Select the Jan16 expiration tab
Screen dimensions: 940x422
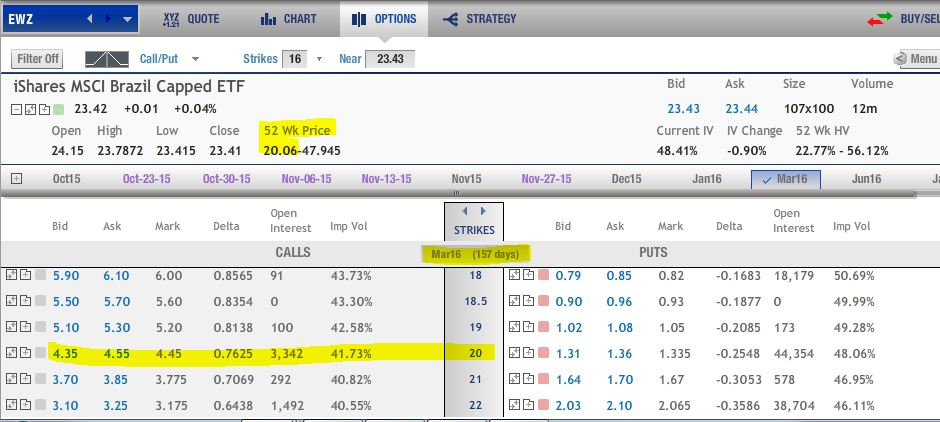pyautogui.click(x=706, y=178)
